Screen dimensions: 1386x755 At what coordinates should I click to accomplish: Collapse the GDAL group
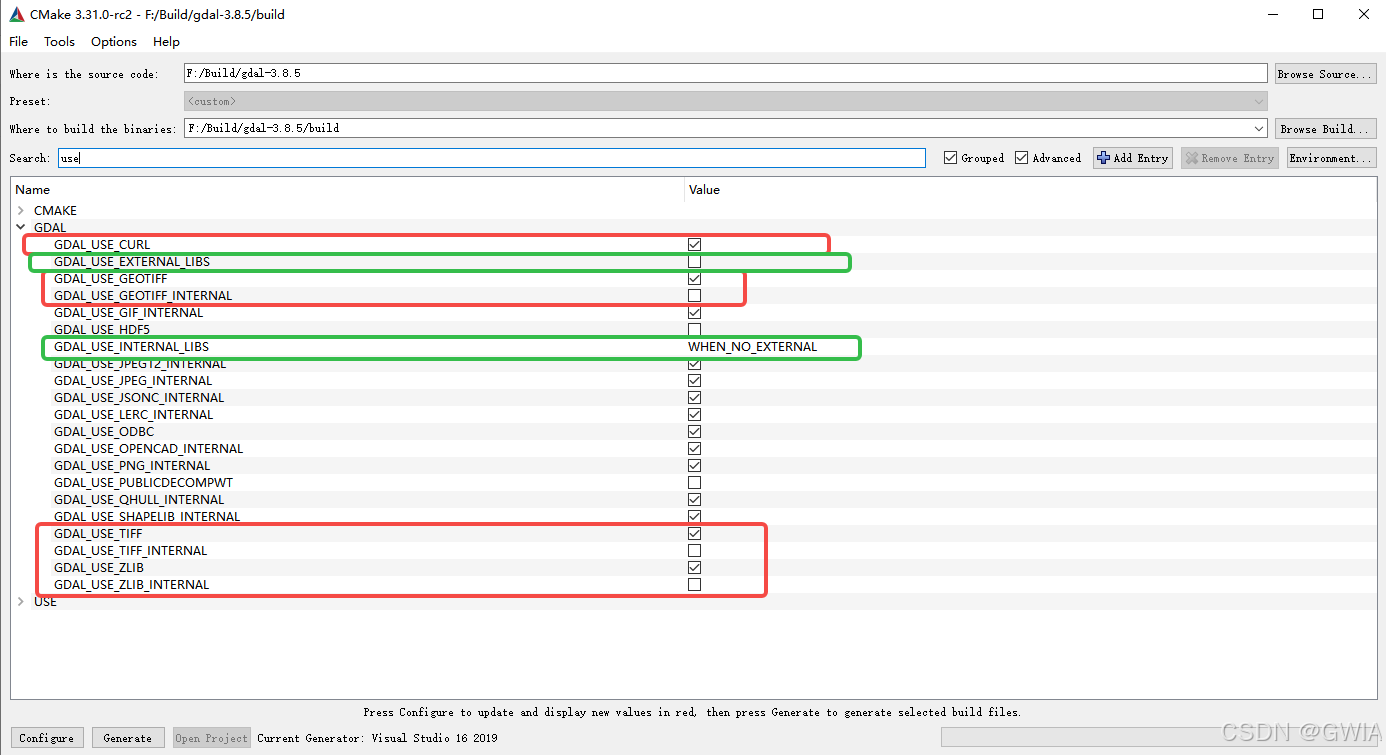pyautogui.click(x=21, y=228)
